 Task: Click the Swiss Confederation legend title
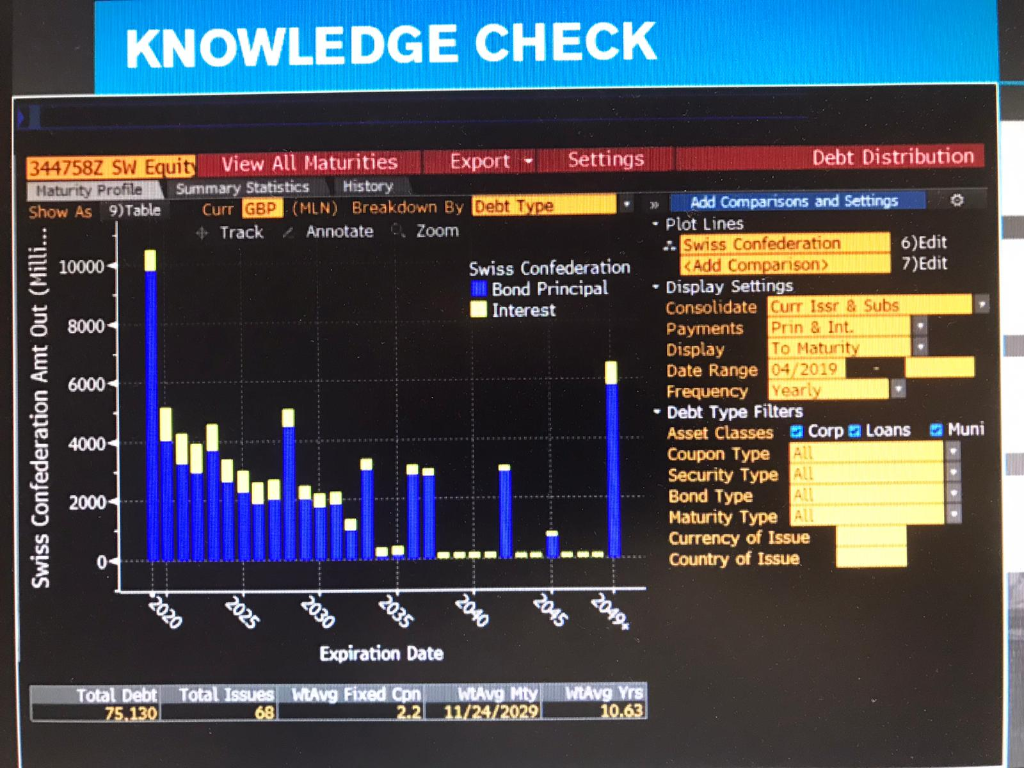[549, 268]
